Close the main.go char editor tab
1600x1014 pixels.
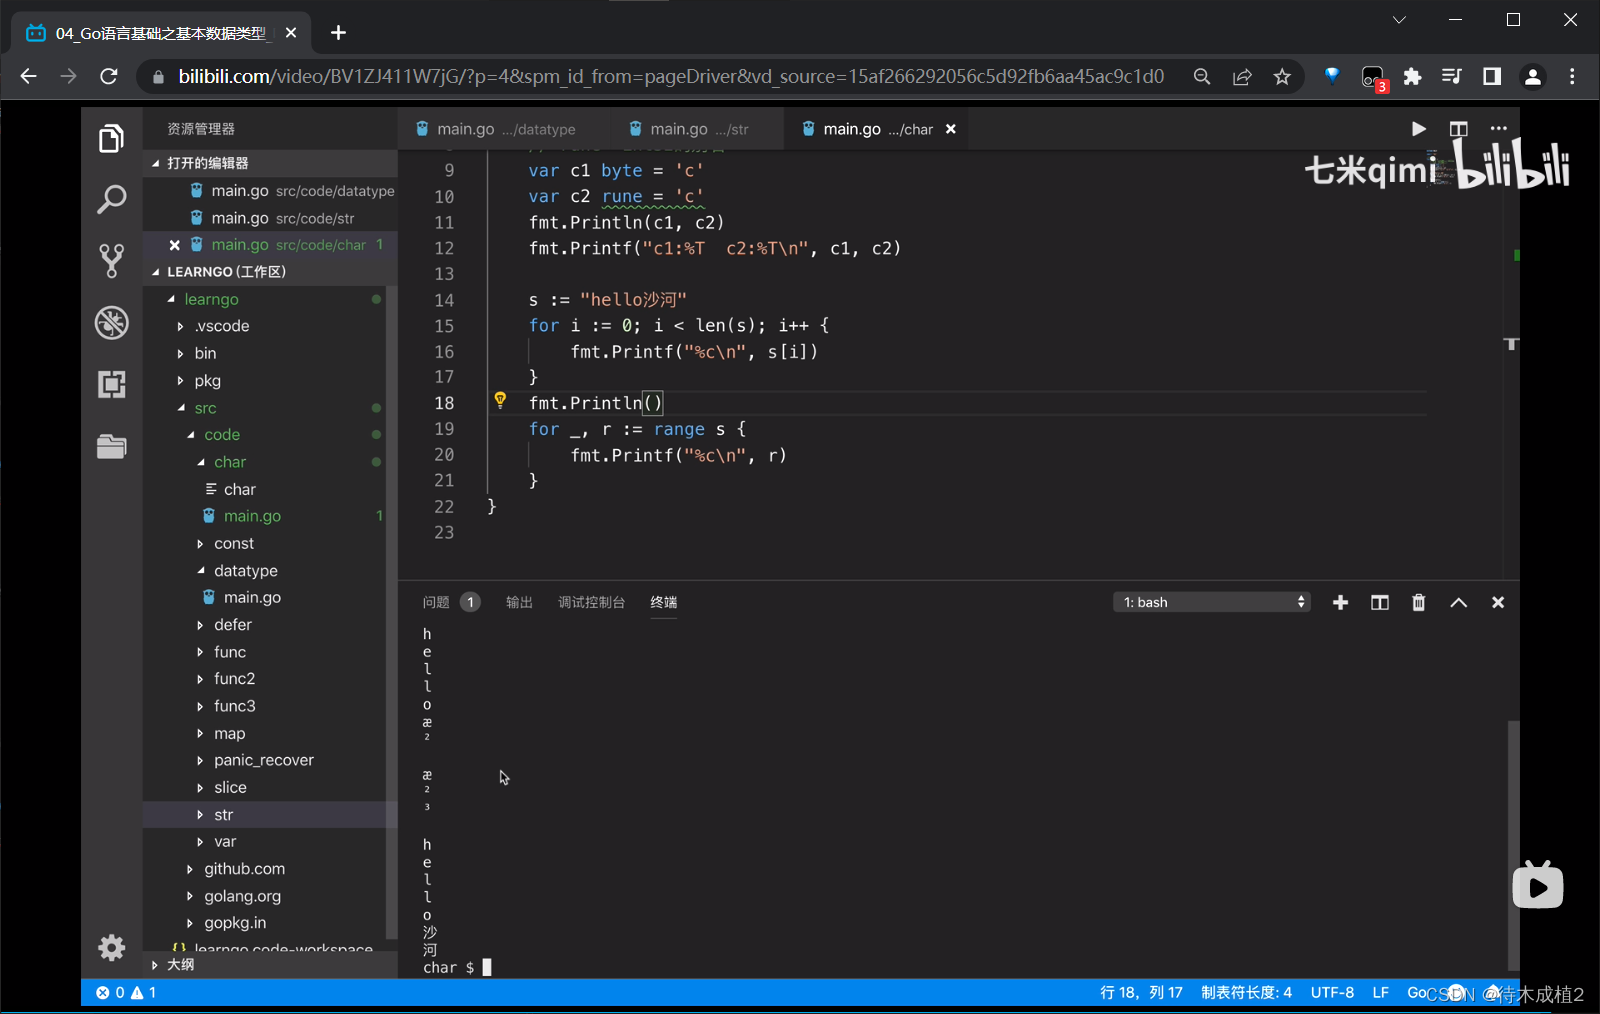[x=951, y=129]
